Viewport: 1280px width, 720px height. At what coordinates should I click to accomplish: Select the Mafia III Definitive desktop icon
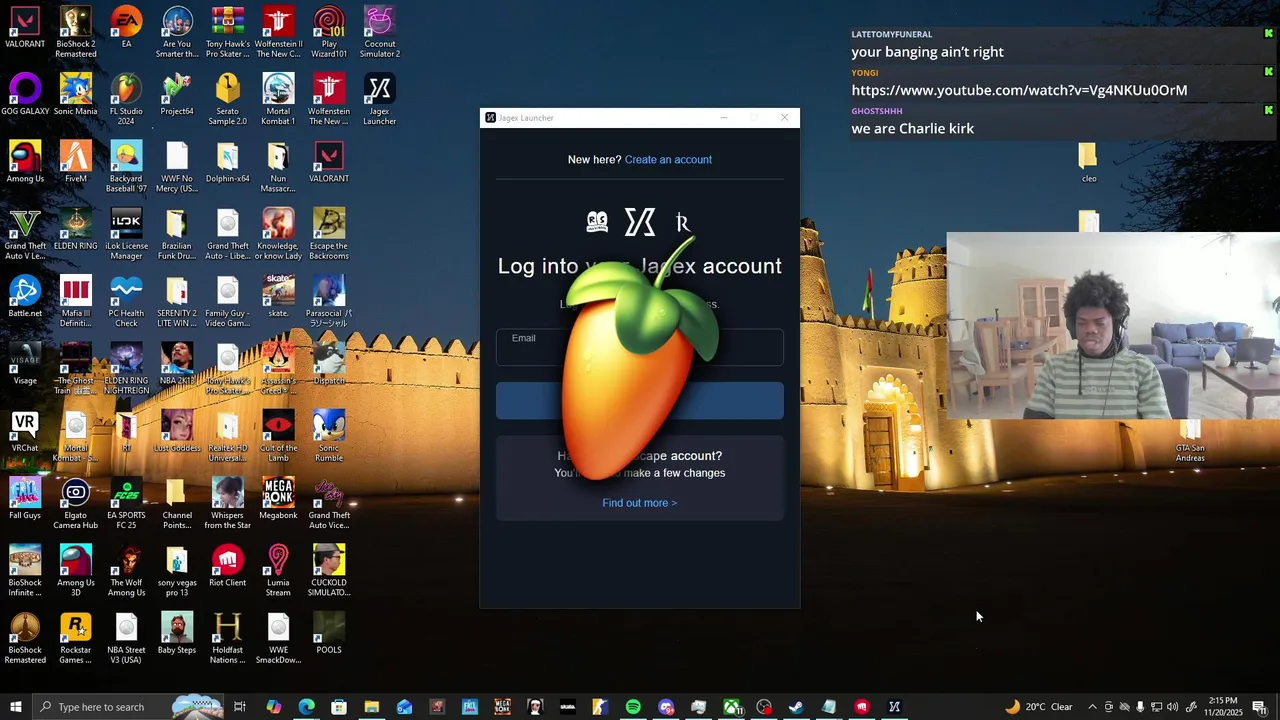(x=76, y=302)
